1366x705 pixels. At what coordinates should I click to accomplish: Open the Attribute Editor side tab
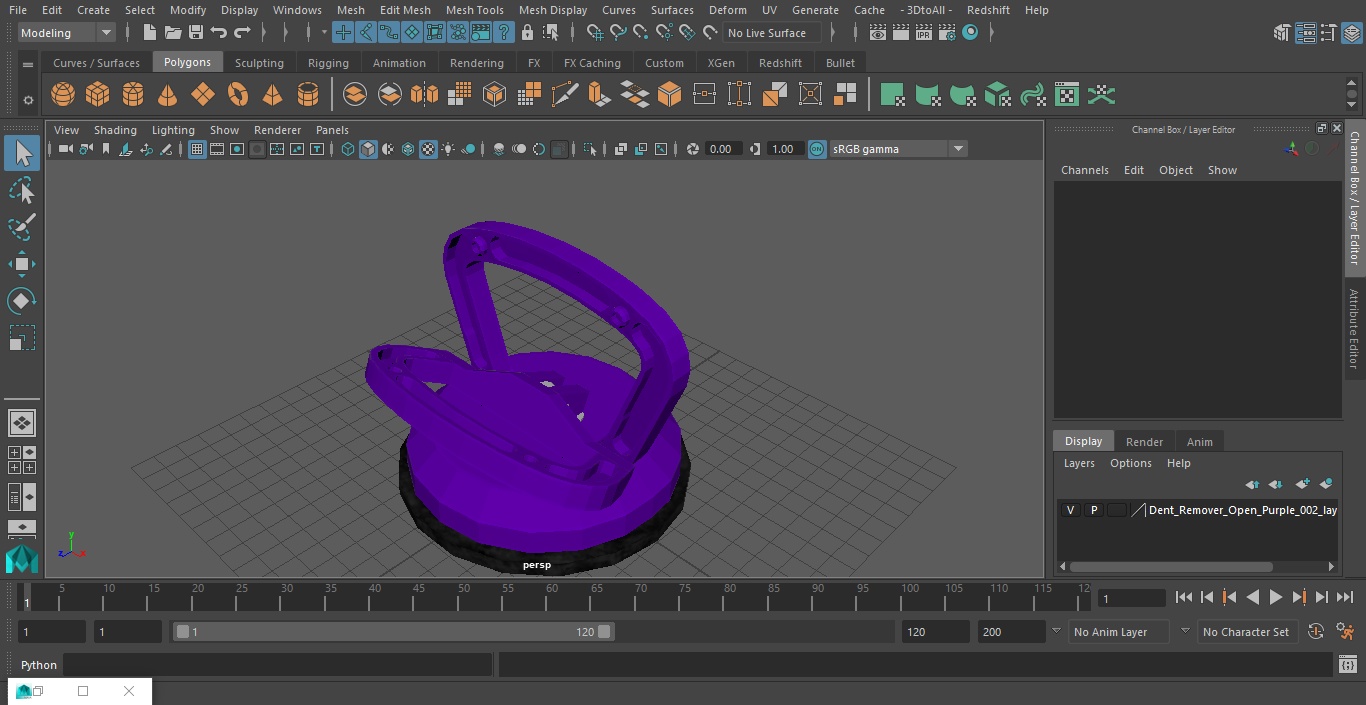pyautogui.click(x=1354, y=330)
